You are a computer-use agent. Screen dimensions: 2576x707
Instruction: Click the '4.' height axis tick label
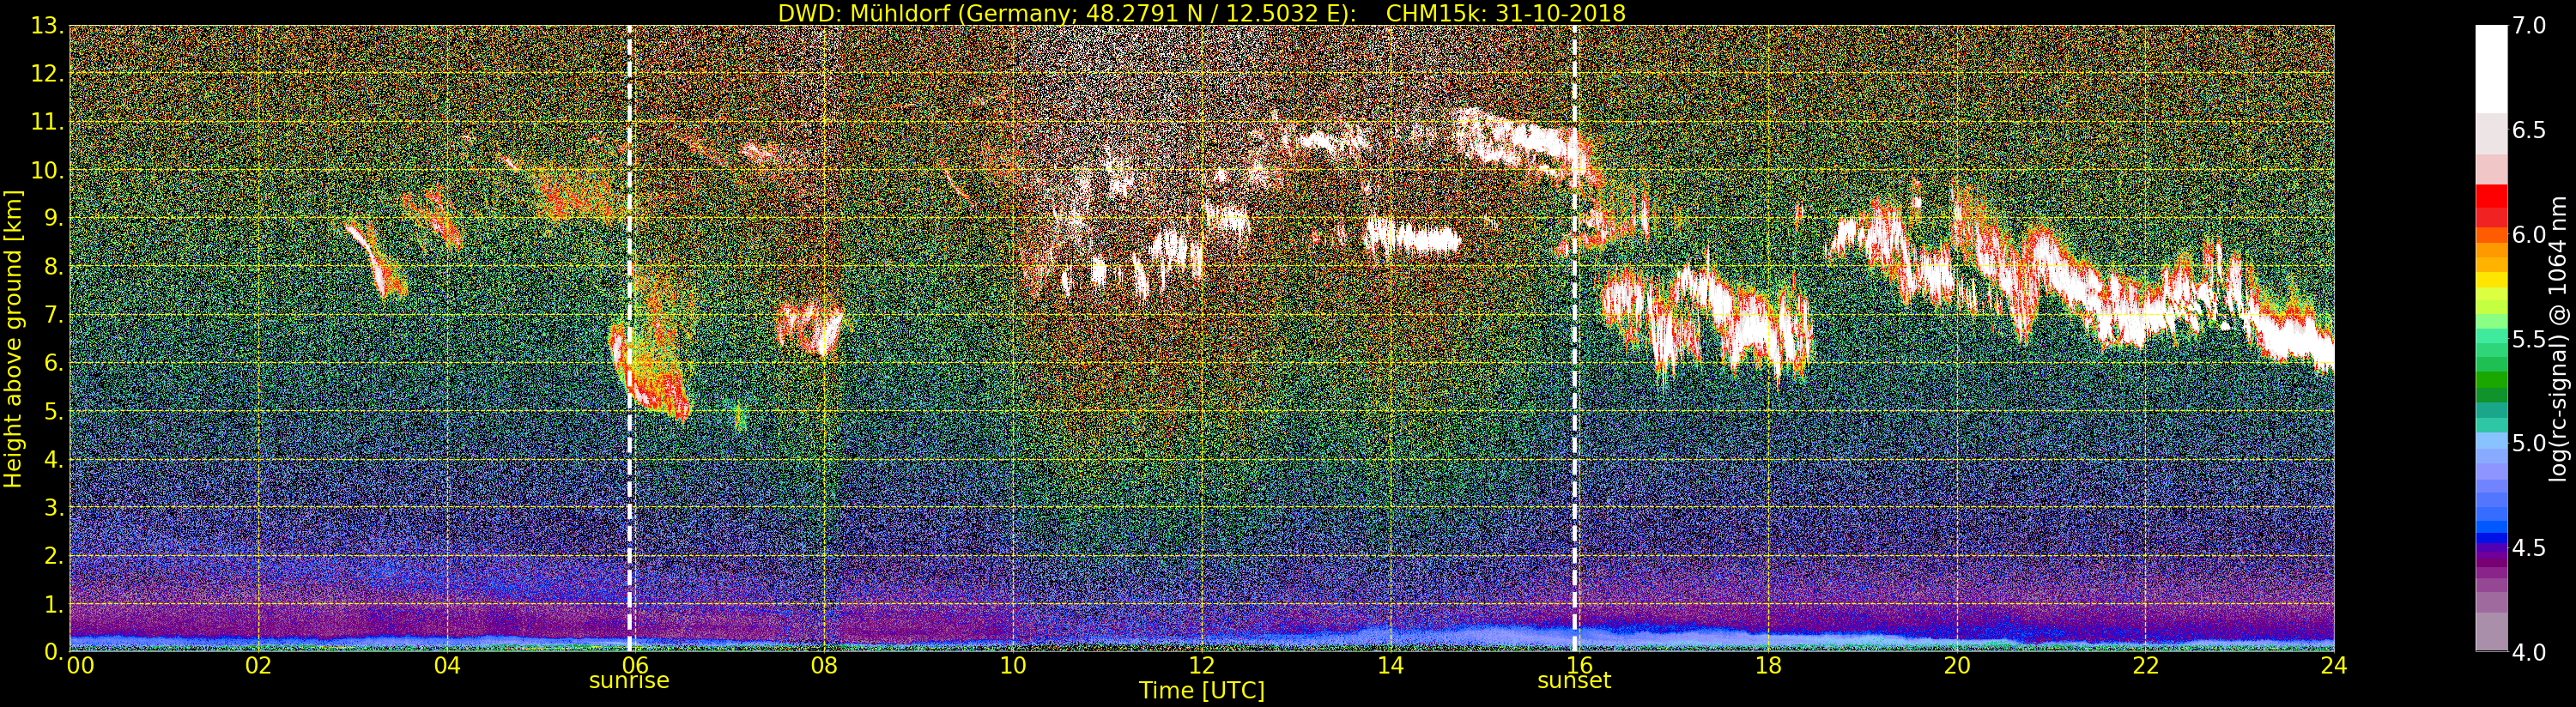click(53, 459)
